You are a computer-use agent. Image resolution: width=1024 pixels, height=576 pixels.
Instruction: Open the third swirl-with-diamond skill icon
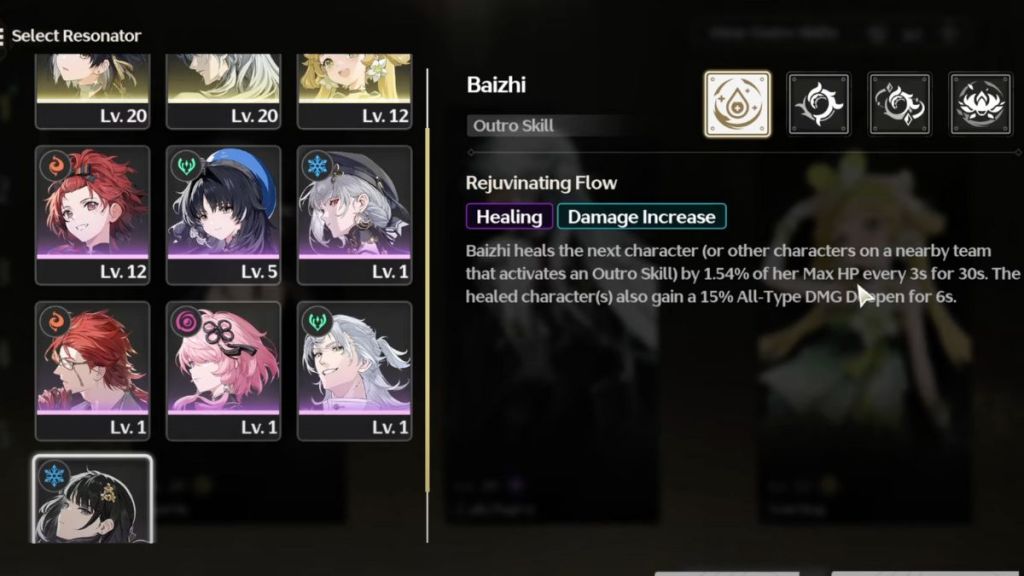tap(899, 104)
